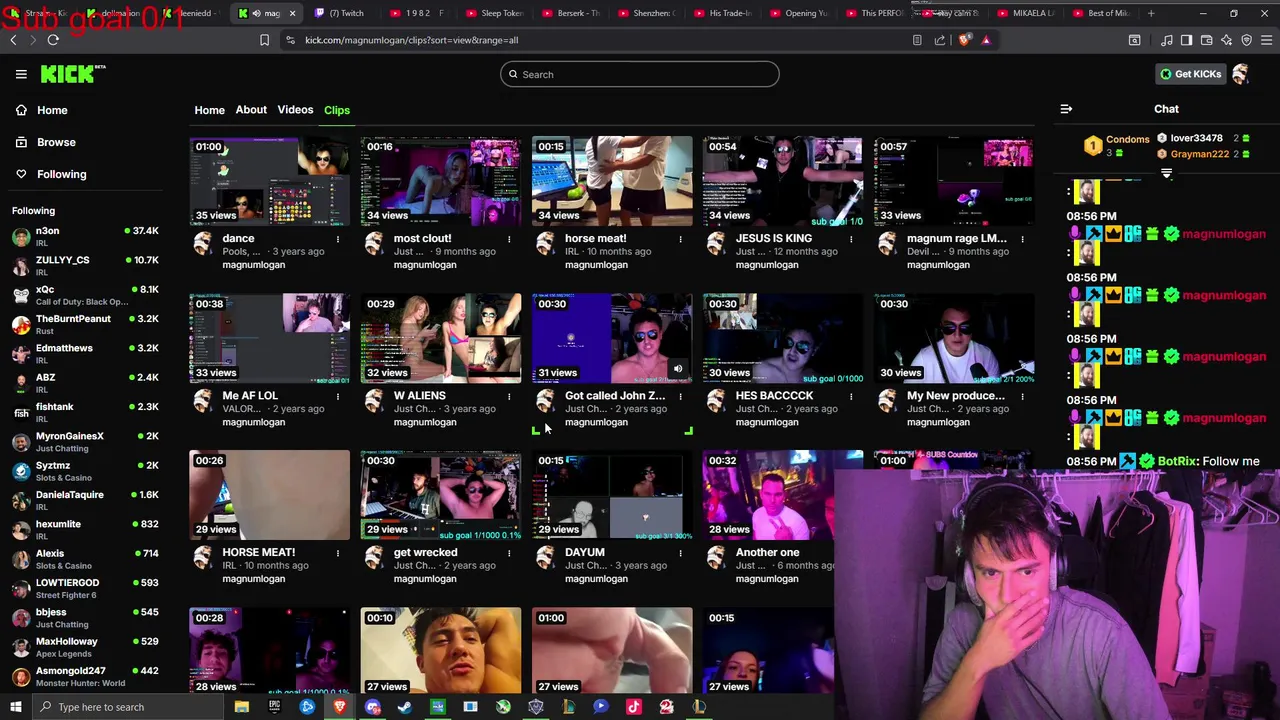
Task: Click the KICK logo
Action: [x=72, y=74]
